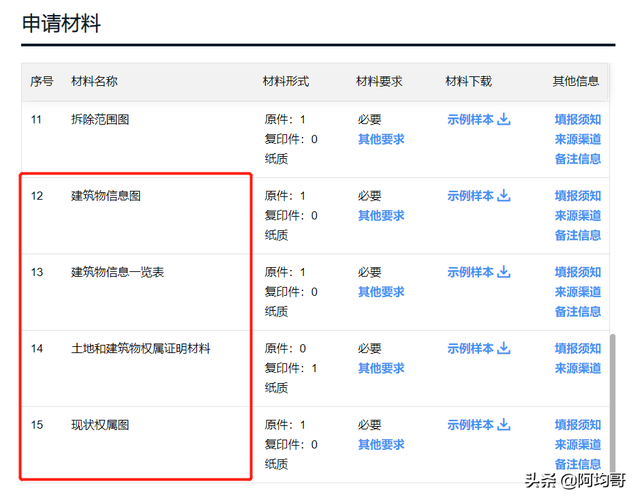The image size is (640, 503).
Task: View 其他要求 for row 13 建筑物信息一览表
Action: point(381,292)
